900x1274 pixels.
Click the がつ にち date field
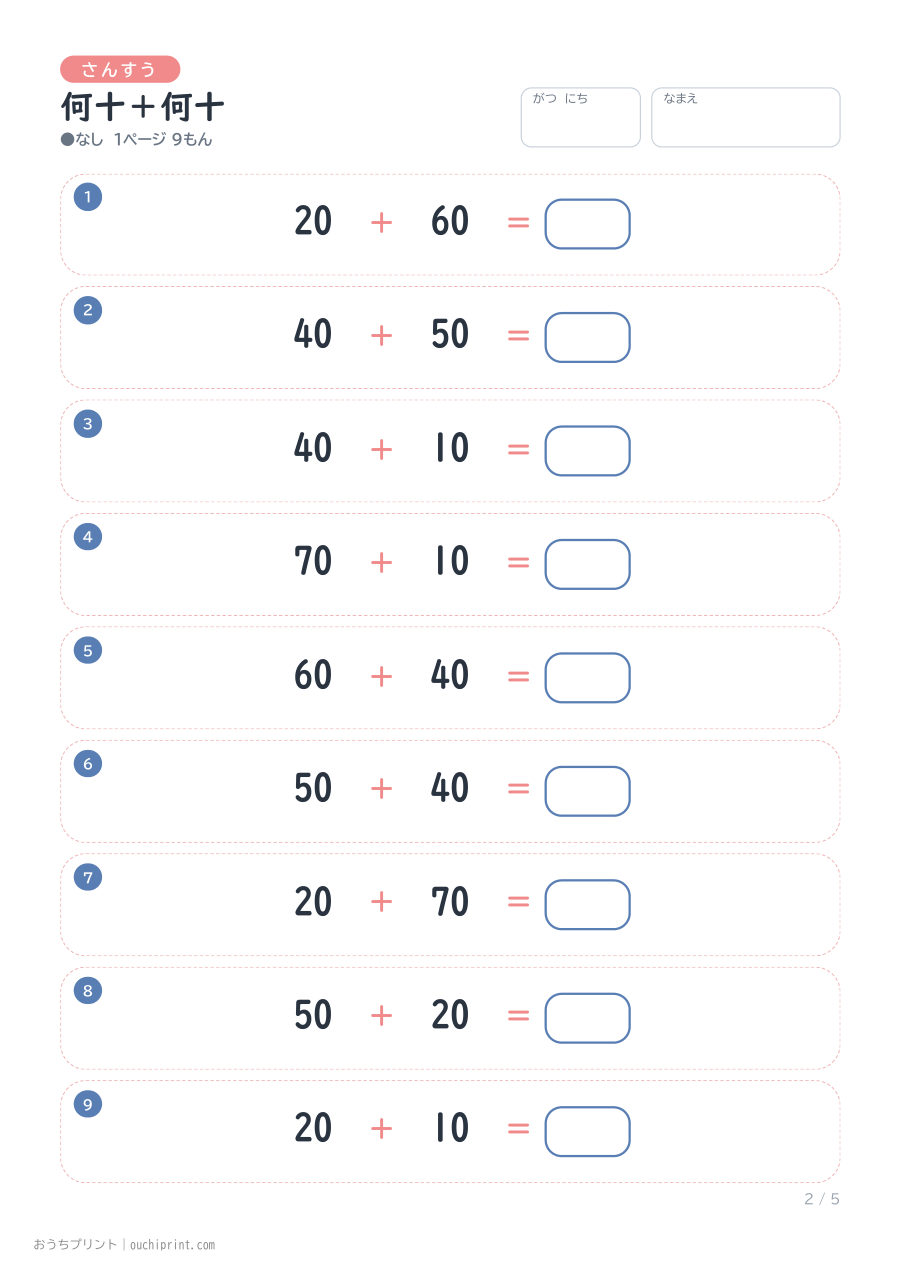tap(580, 117)
